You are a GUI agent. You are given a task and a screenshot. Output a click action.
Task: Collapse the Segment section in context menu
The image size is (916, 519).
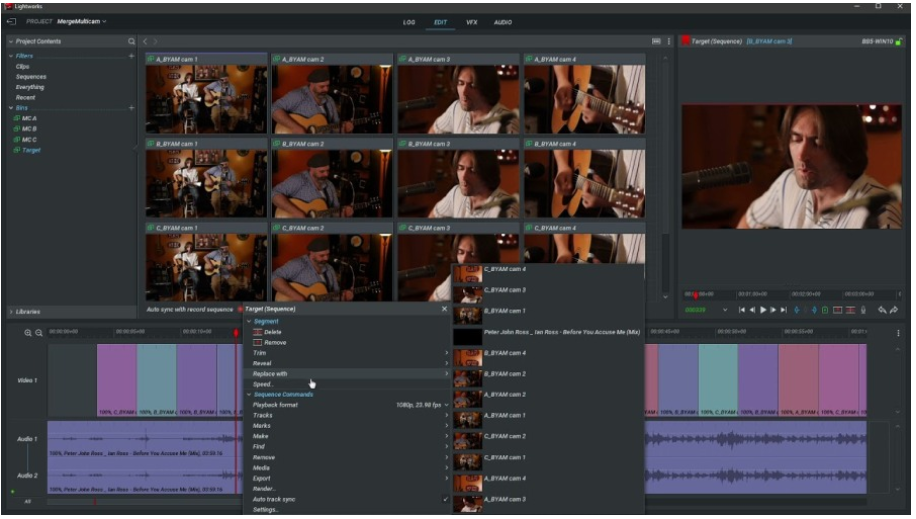[249, 321]
